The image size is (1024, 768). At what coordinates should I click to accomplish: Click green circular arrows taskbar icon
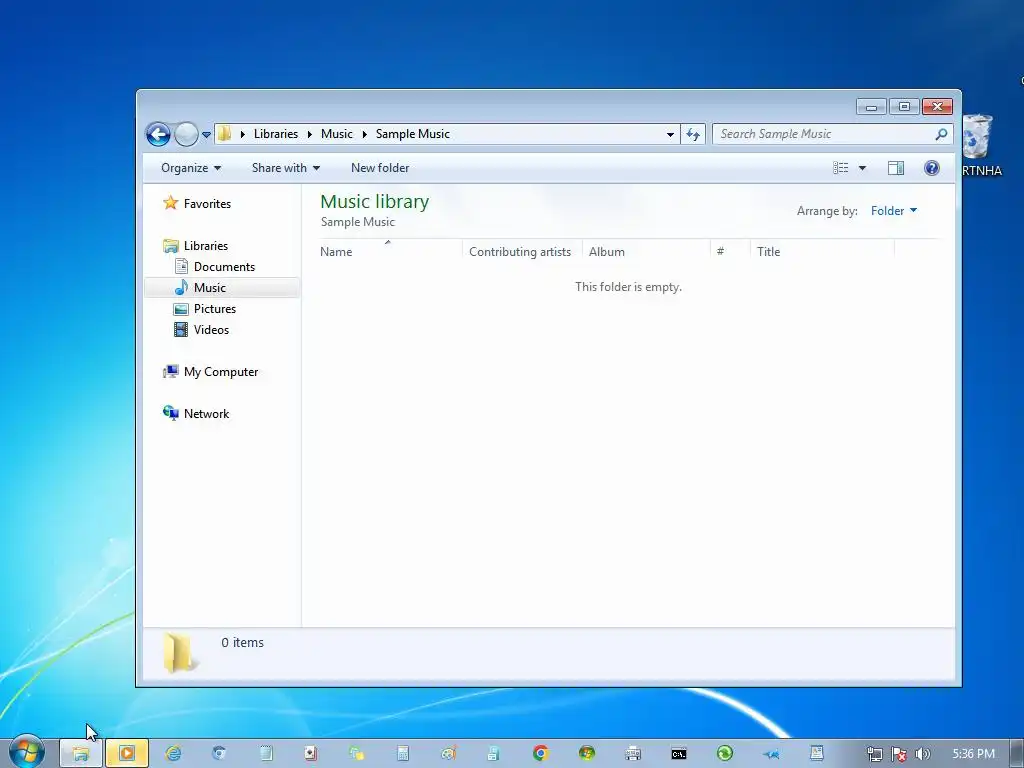click(x=725, y=754)
